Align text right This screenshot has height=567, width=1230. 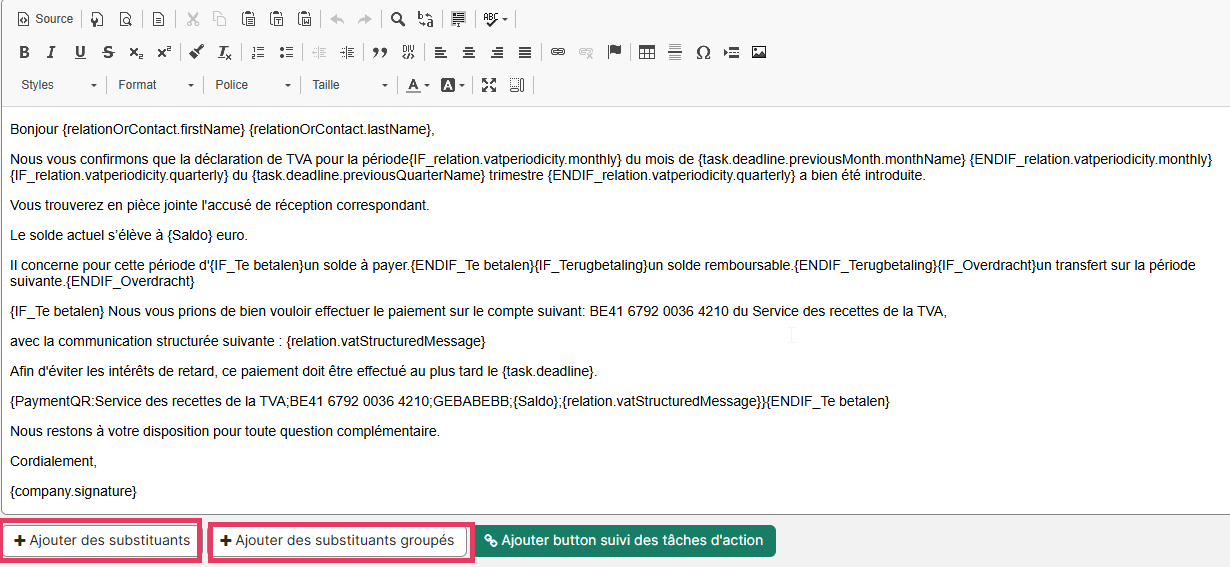[x=497, y=52]
